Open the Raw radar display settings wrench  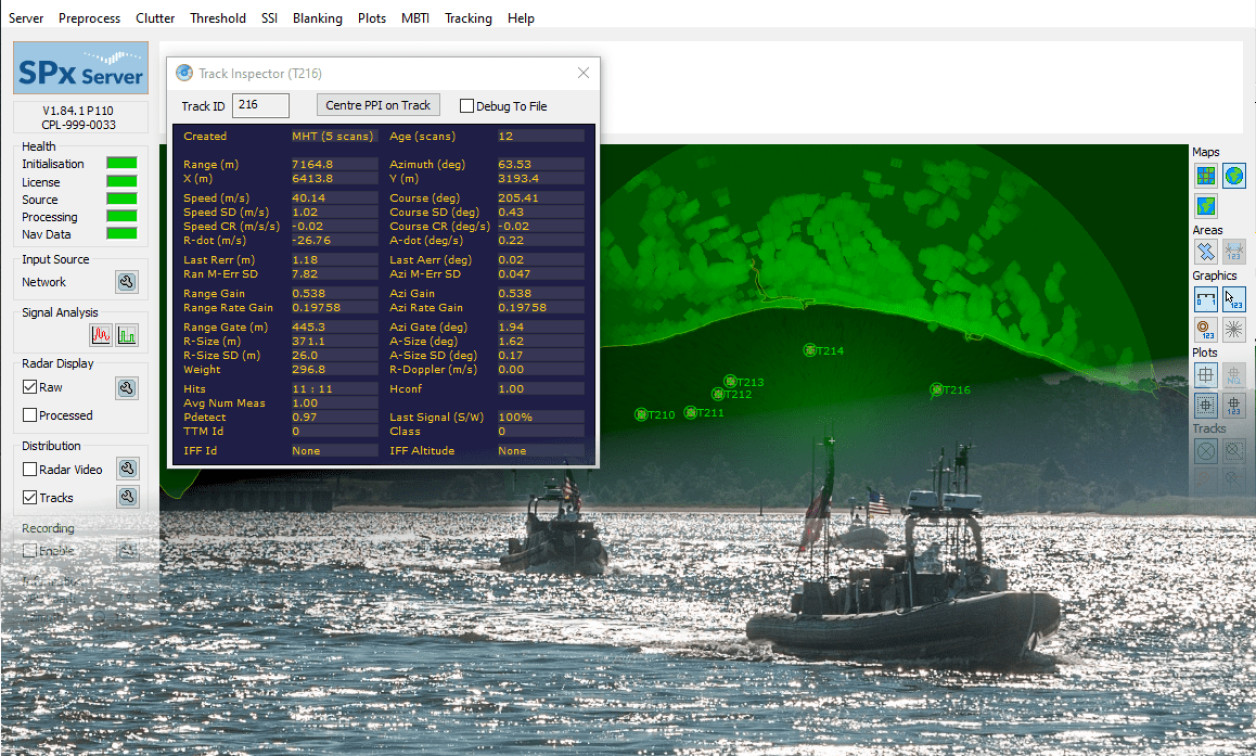point(126,388)
